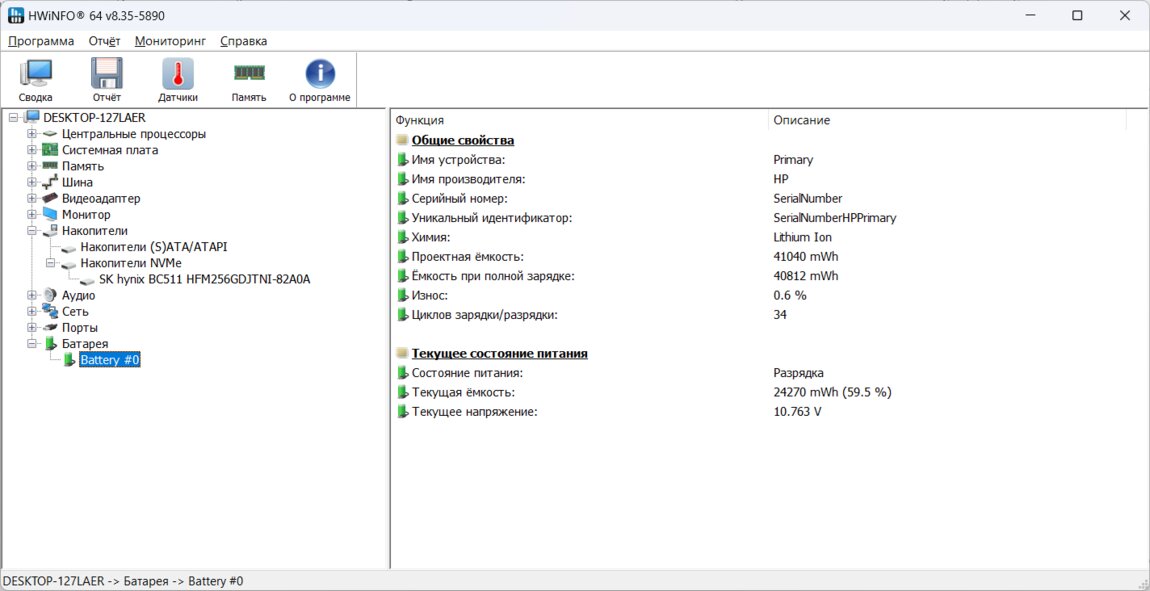Select the Battery #0 tree item
Viewport: 1150px width, 591px height.
(109, 360)
